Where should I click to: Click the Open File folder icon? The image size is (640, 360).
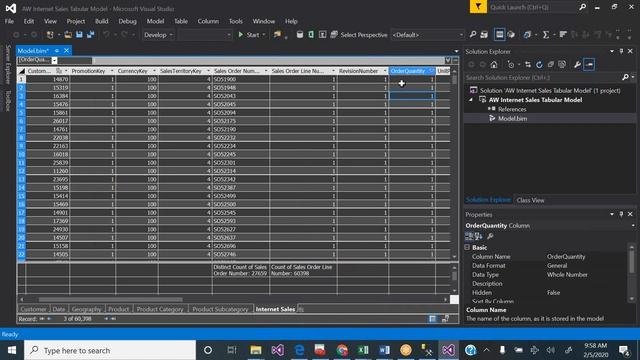(68, 35)
